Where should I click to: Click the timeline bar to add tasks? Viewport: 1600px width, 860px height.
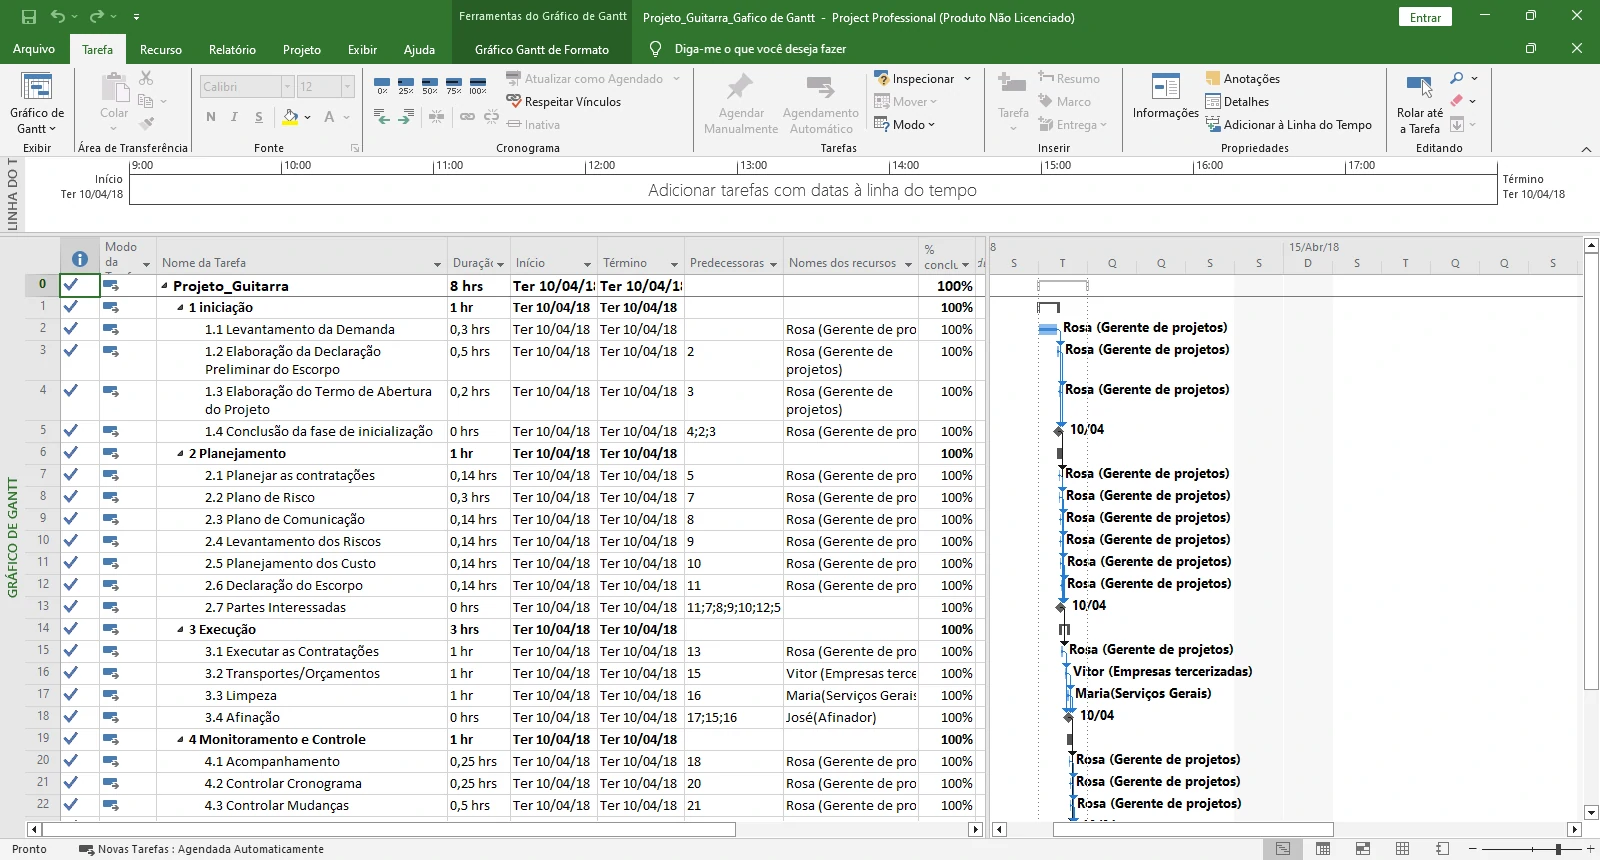point(812,190)
